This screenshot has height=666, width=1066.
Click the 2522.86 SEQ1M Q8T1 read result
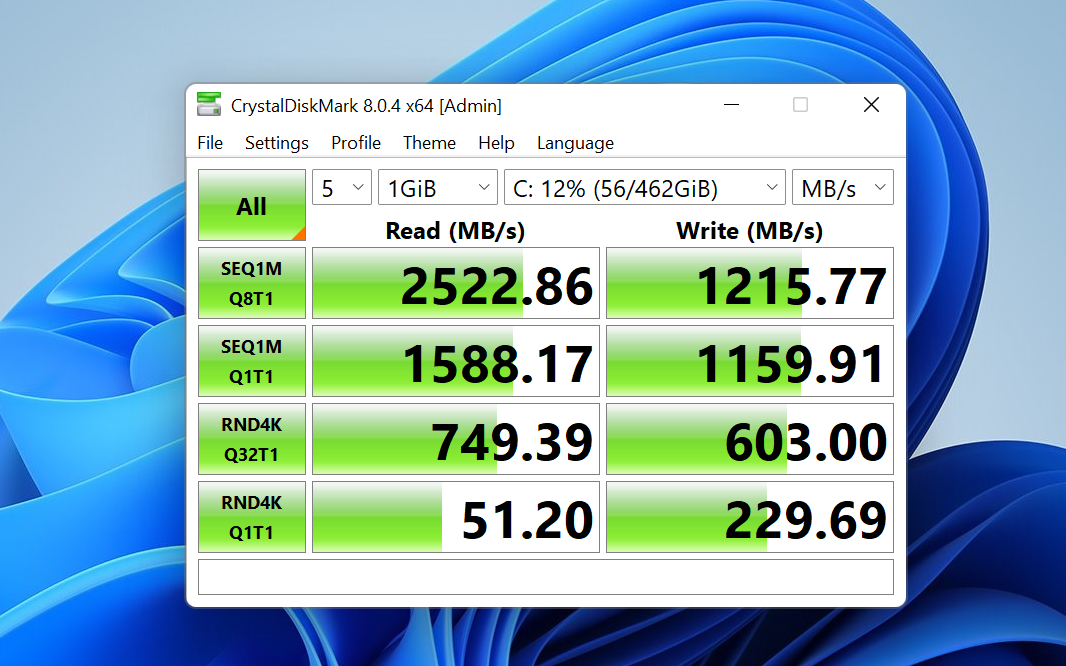(455, 283)
